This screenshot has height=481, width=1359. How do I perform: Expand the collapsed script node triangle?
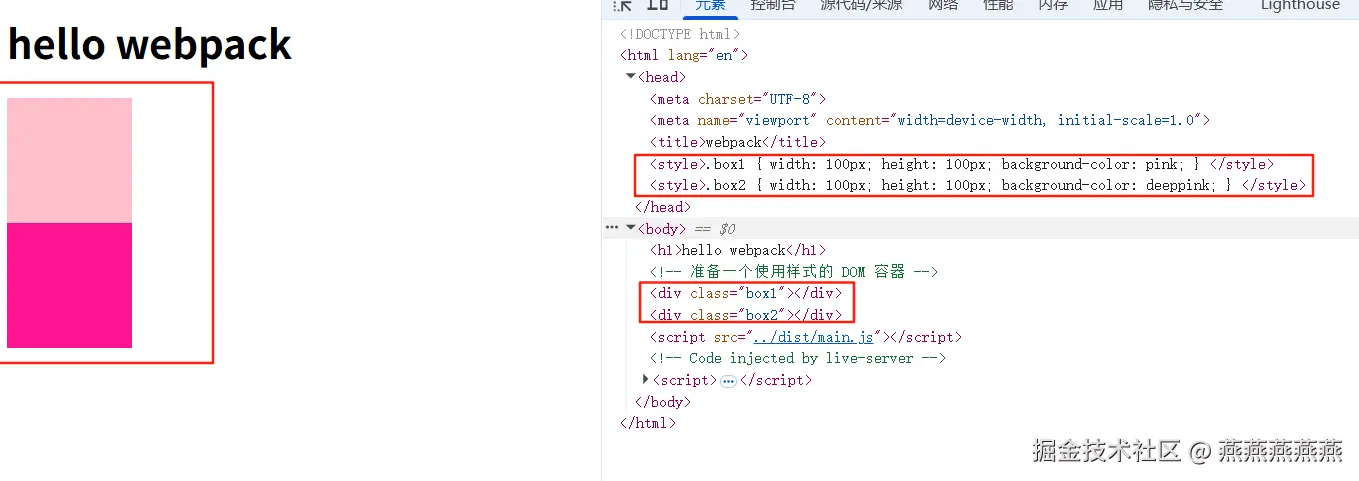(x=646, y=380)
